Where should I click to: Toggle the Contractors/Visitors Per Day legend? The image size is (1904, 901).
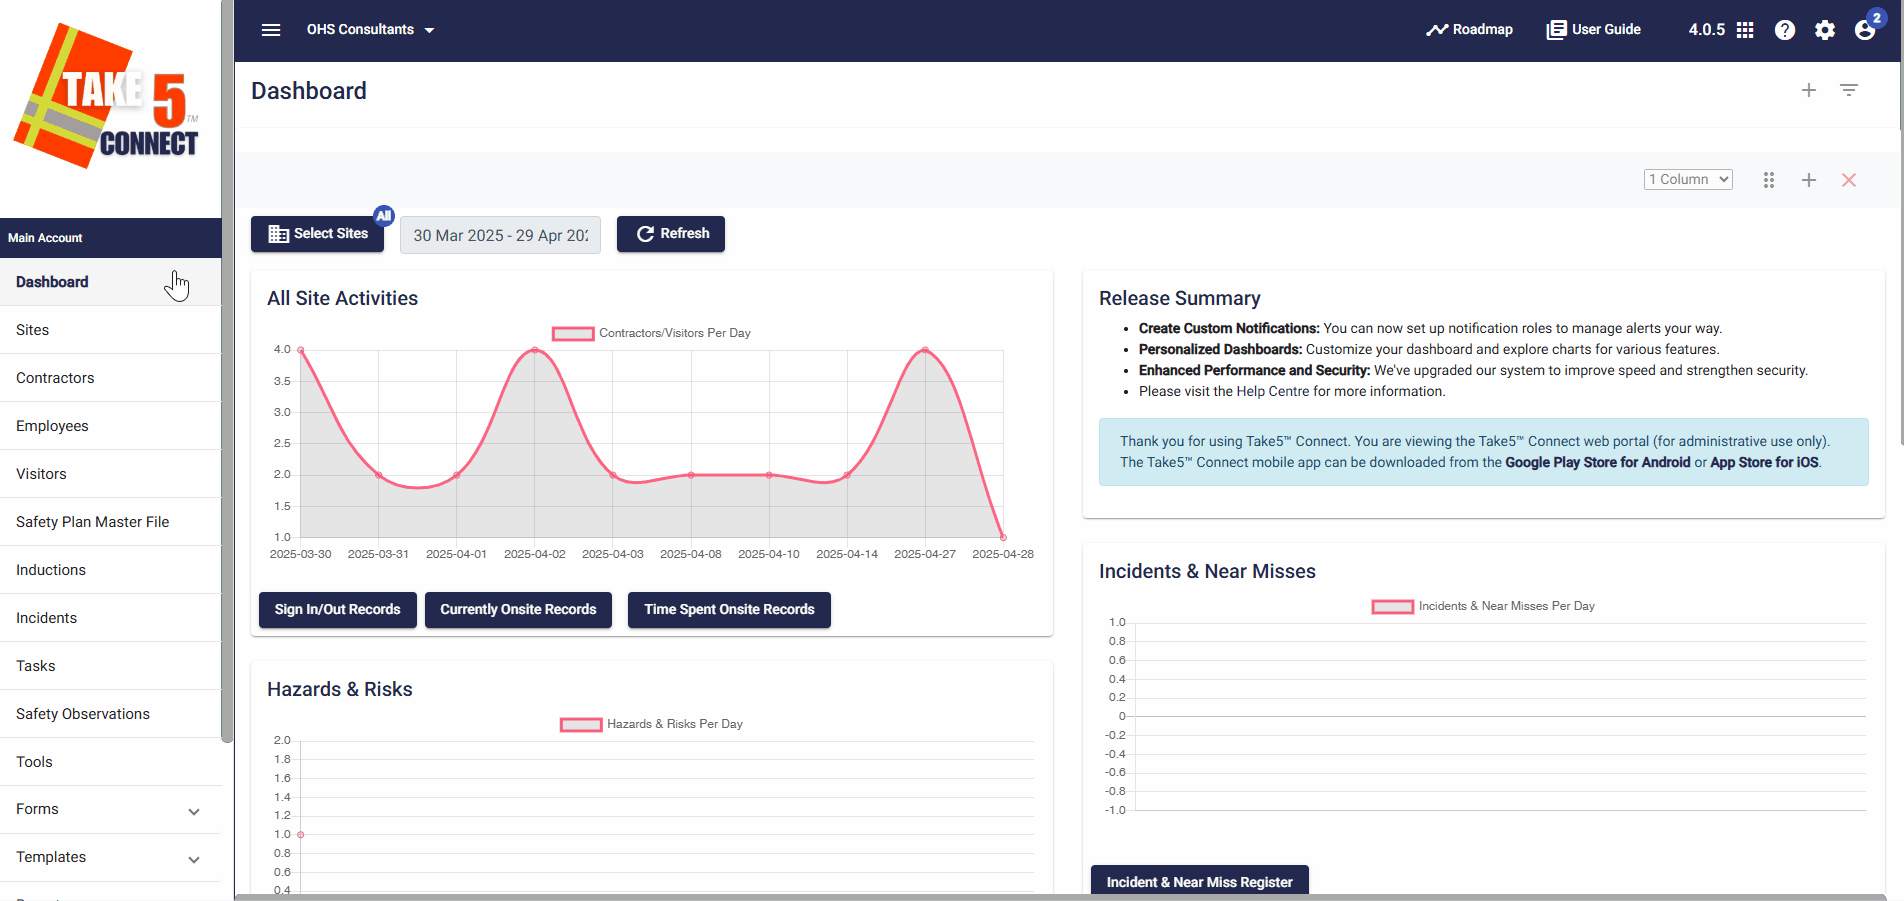(x=651, y=333)
